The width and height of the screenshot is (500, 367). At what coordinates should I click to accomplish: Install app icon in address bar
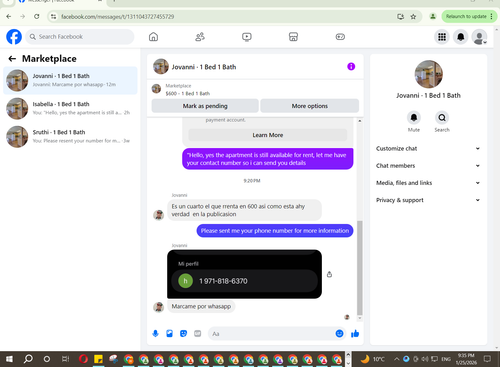(400, 16)
